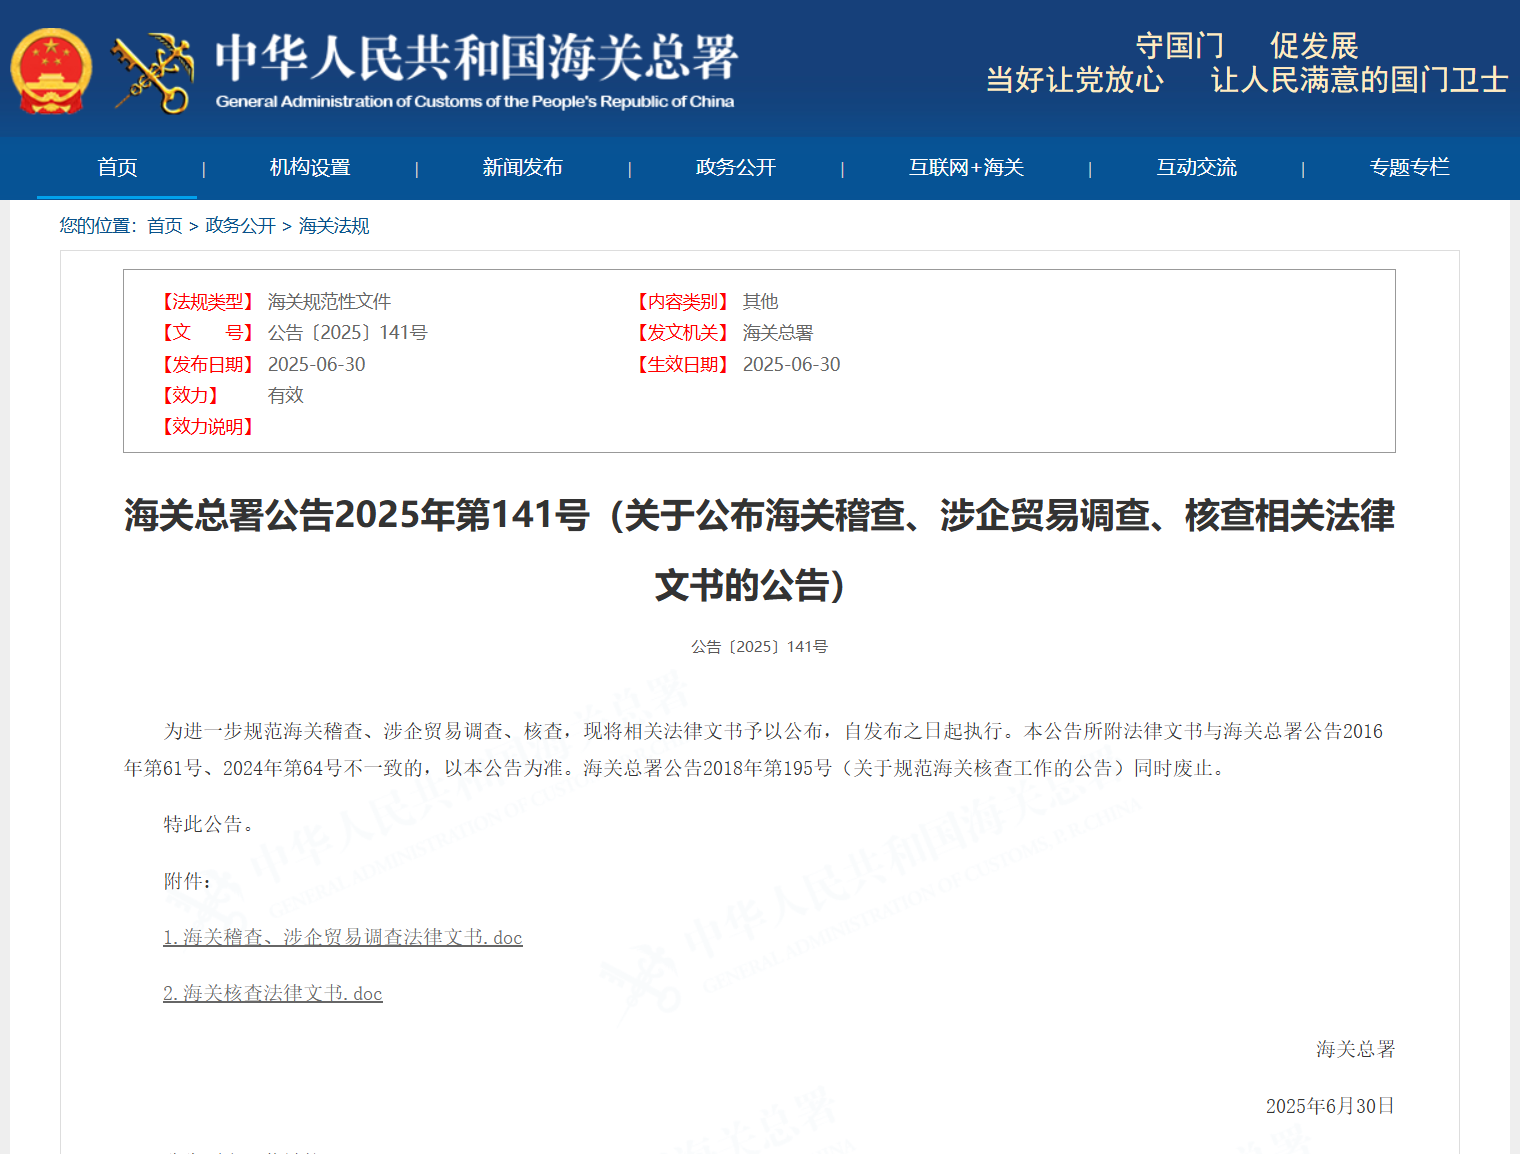1520x1154 pixels.
Task: Click the 中华人民共和国海关总署 site title
Action: 476,58
